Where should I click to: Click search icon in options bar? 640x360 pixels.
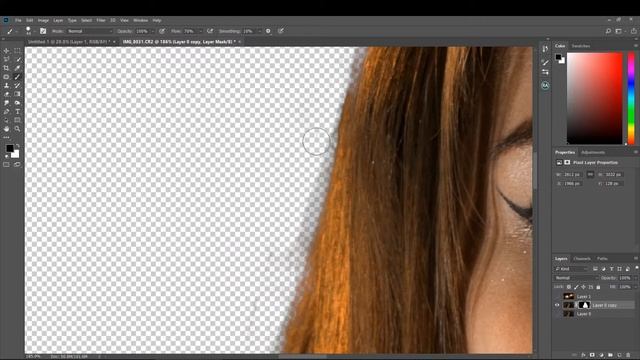click(608, 31)
